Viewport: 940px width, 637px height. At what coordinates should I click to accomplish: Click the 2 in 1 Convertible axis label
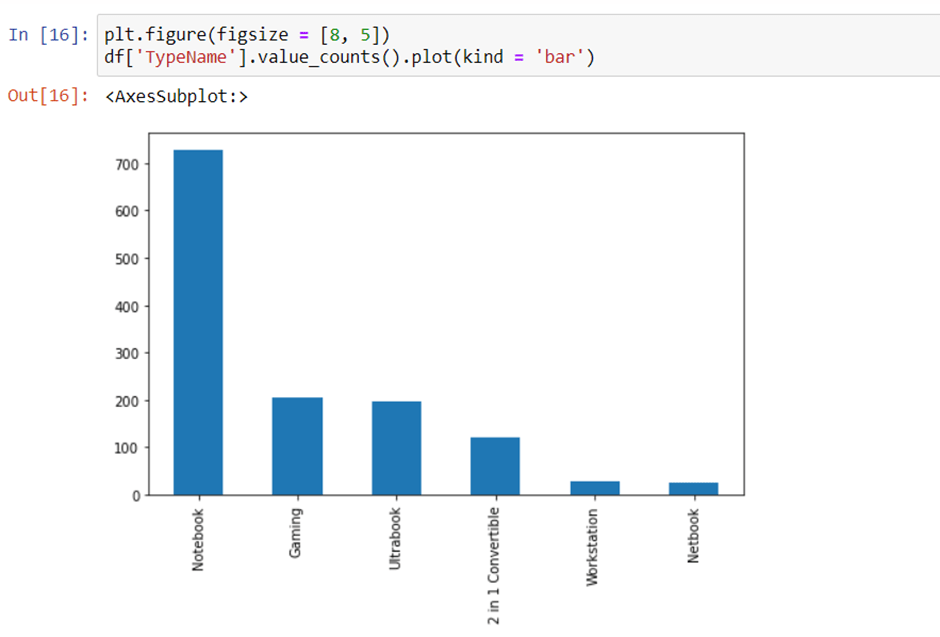tap(493, 566)
